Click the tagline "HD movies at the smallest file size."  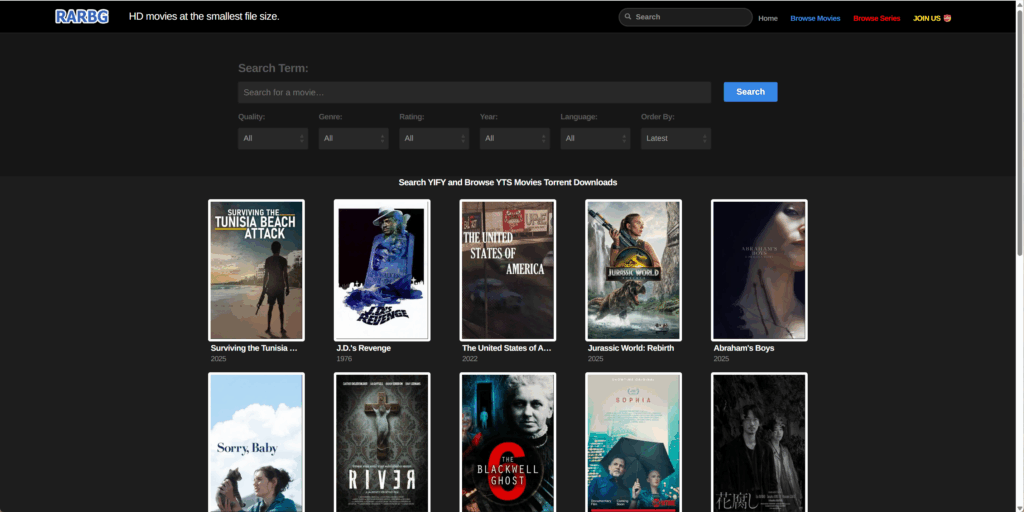[x=204, y=16]
